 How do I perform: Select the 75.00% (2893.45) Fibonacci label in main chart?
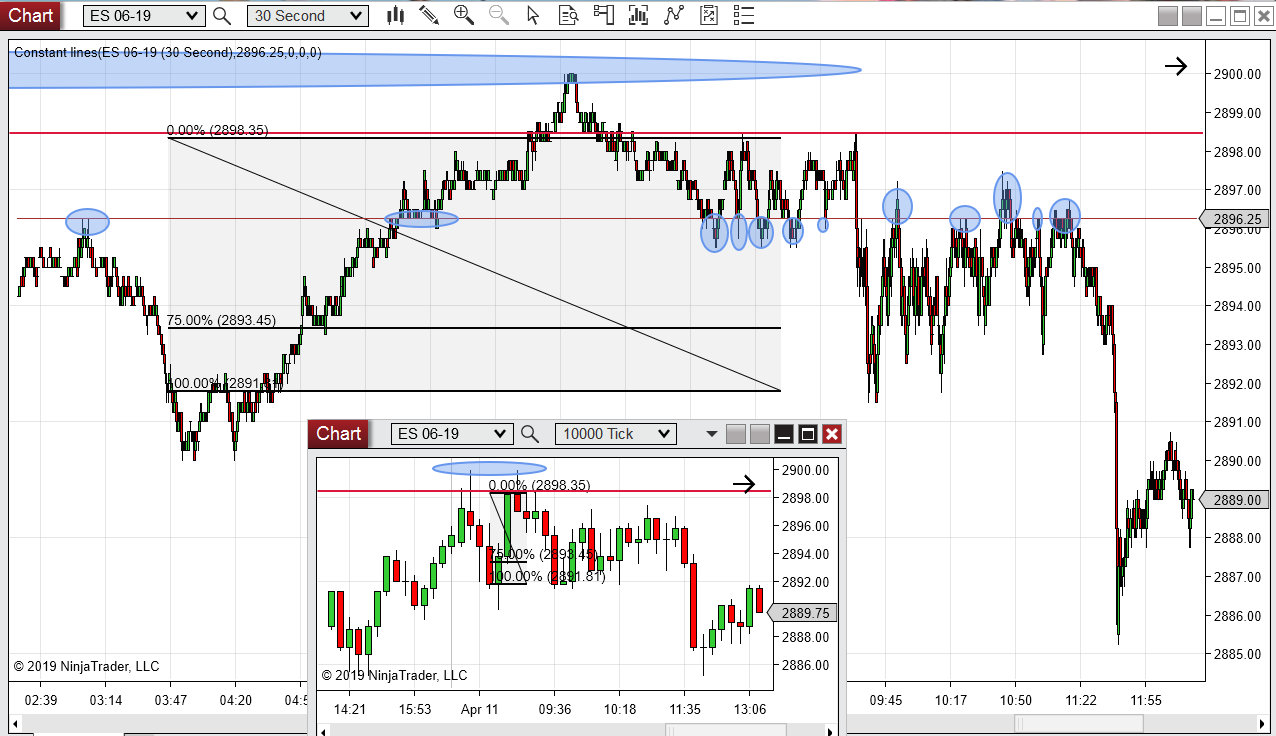pyautogui.click(x=221, y=321)
